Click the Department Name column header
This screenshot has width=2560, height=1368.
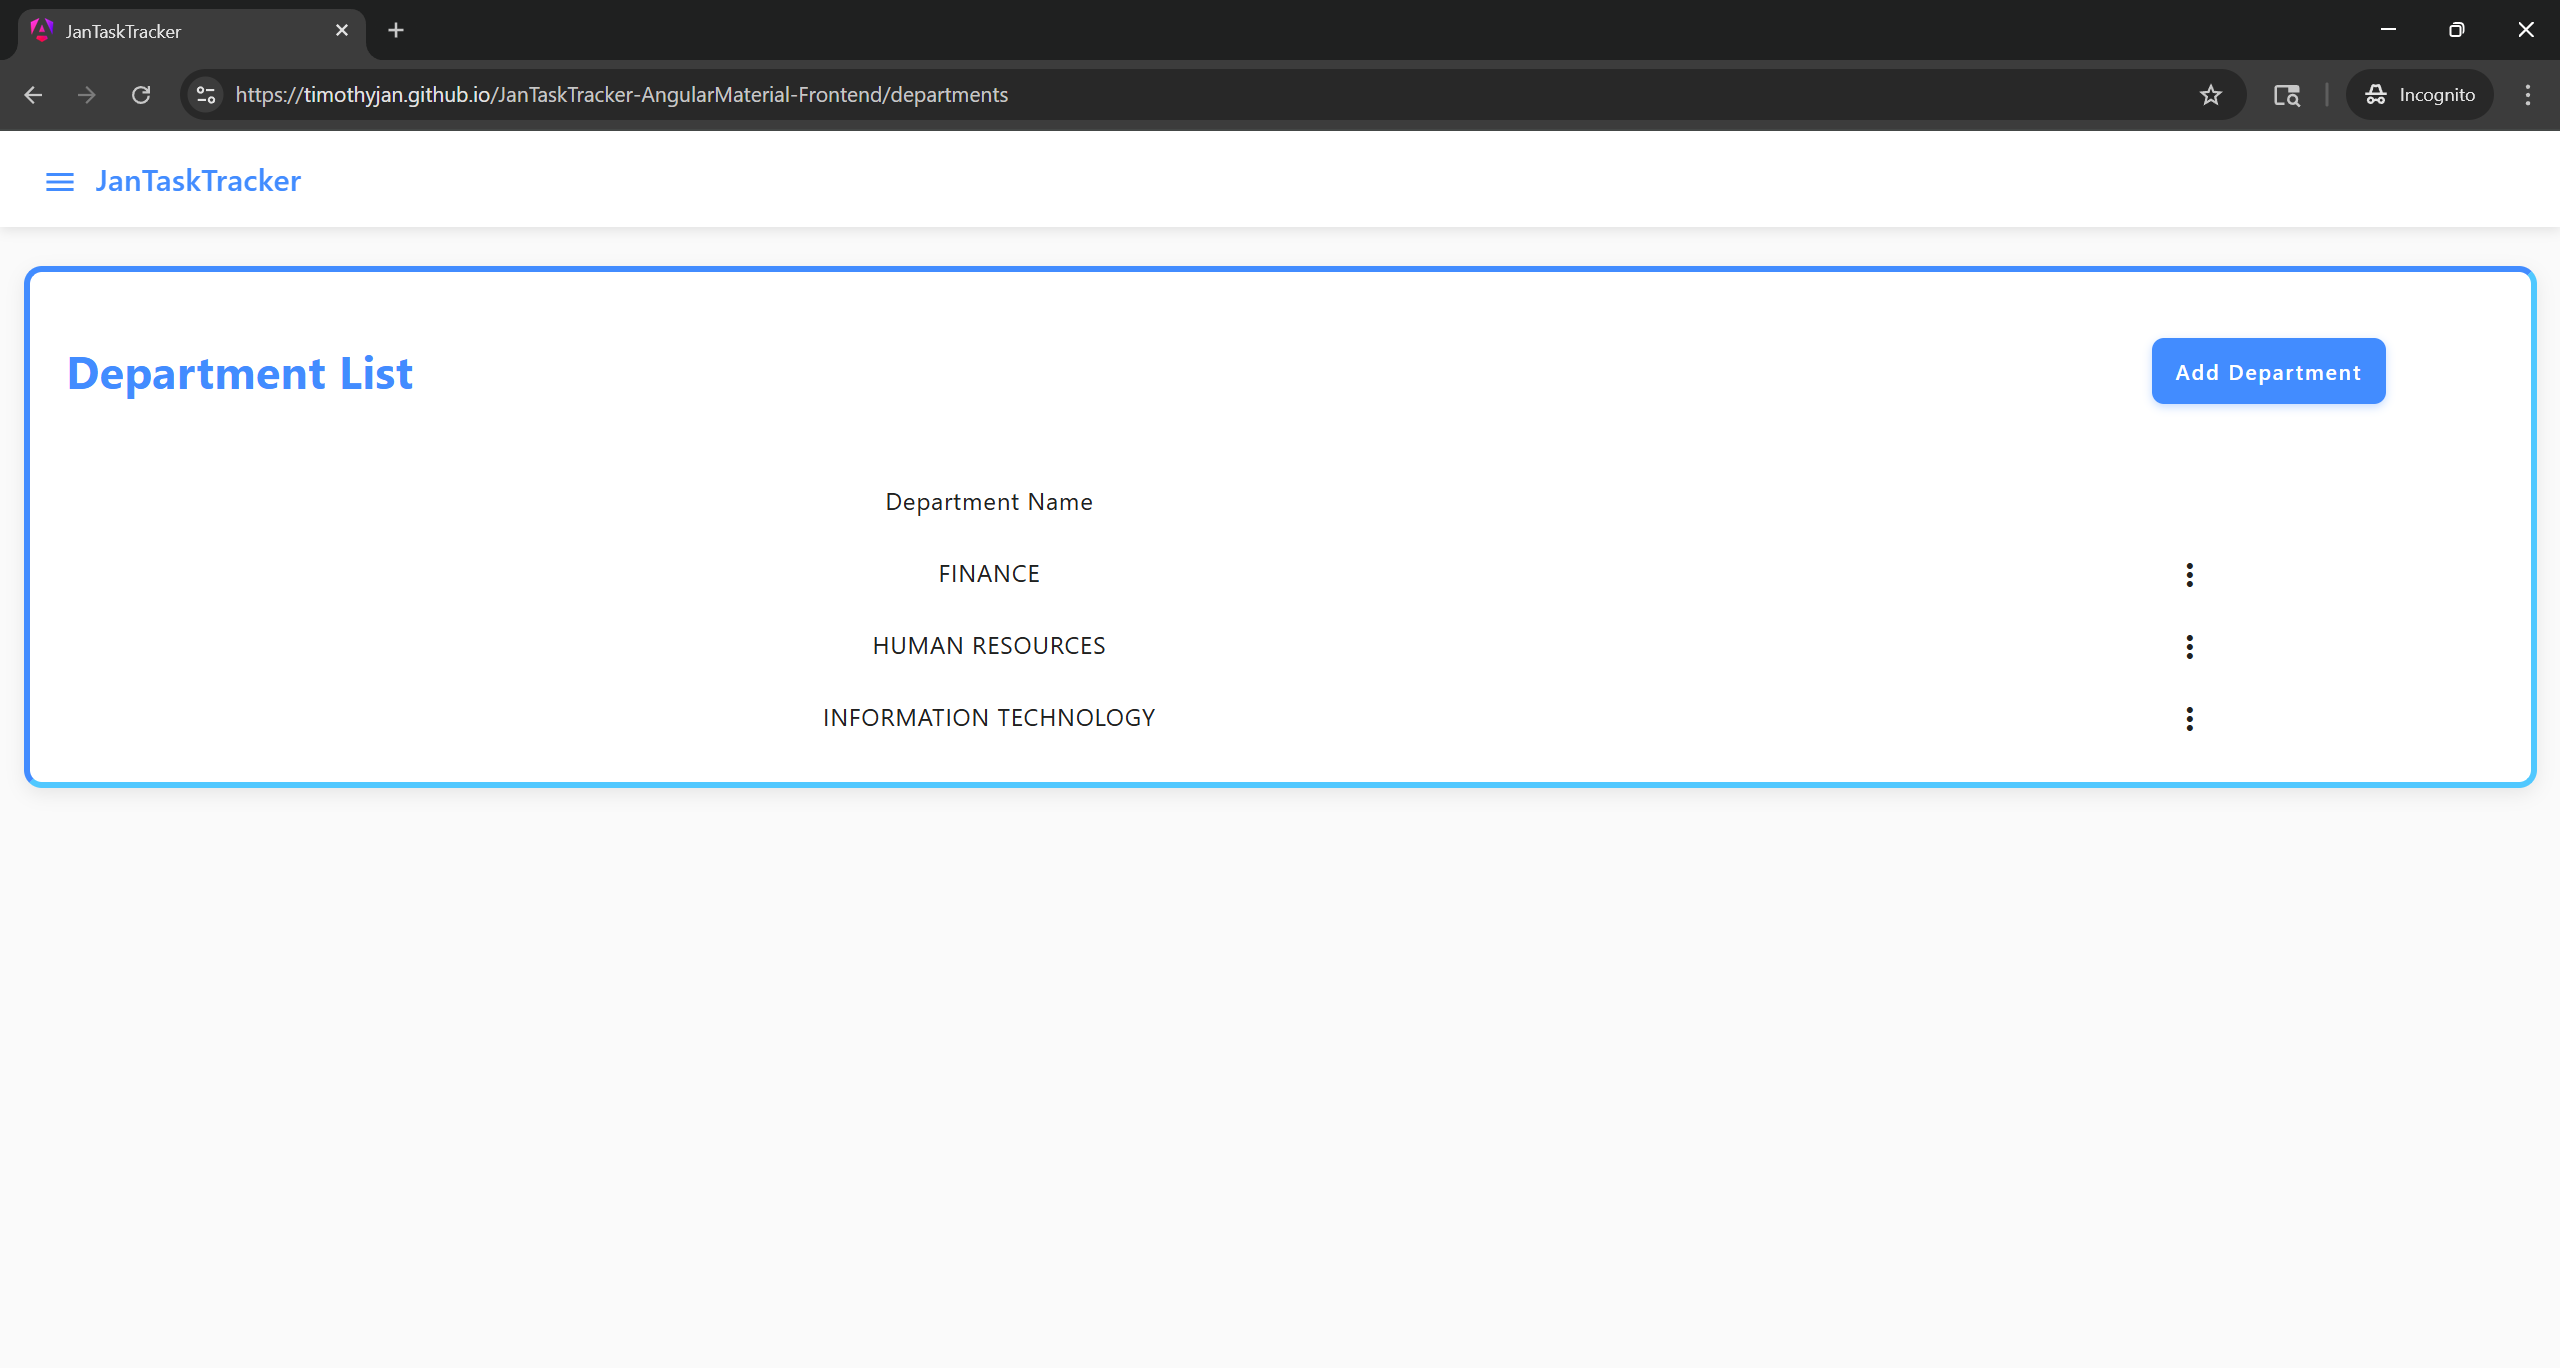click(x=988, y=502)
